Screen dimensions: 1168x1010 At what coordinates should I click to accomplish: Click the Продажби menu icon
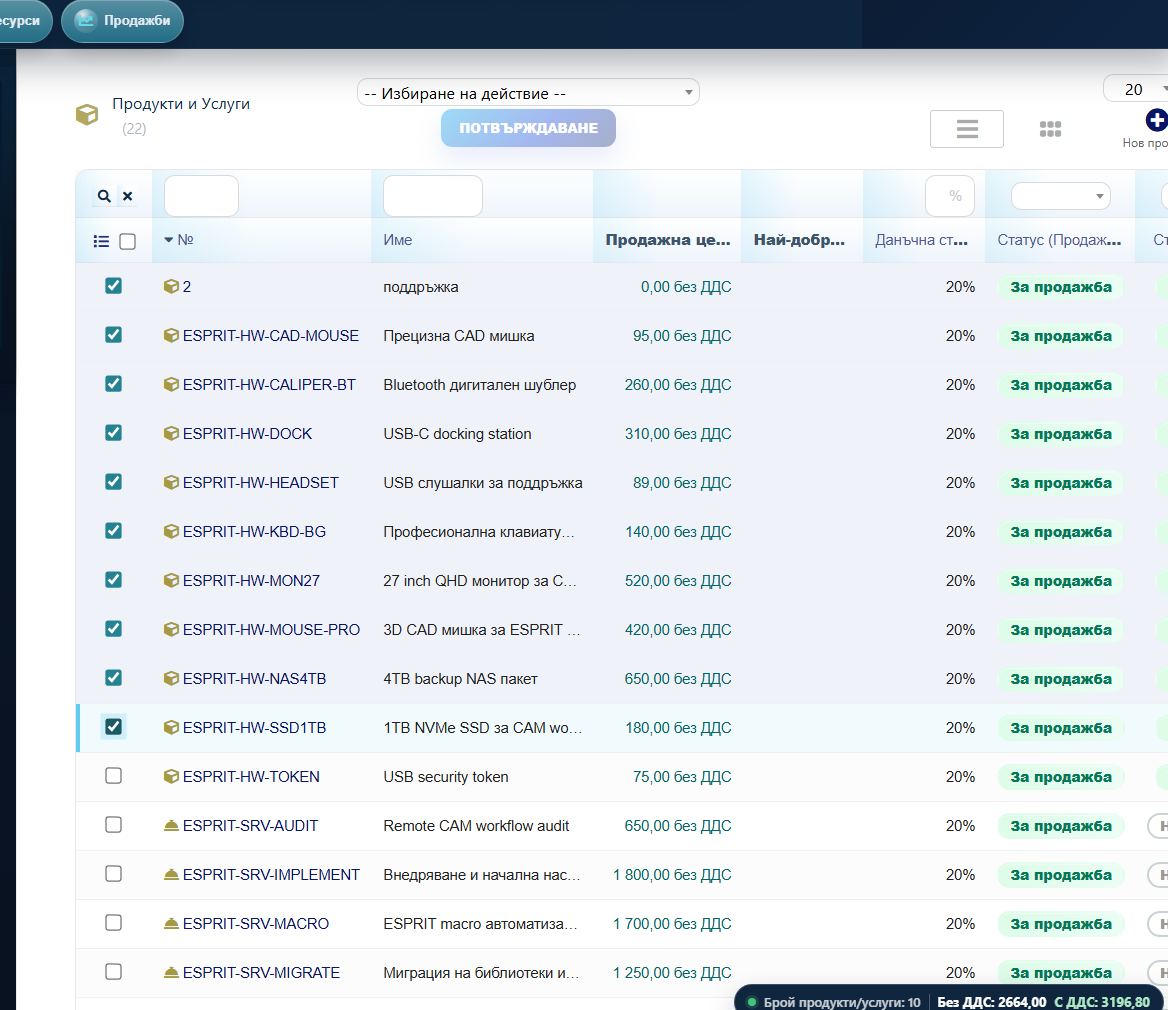point(86,20)
